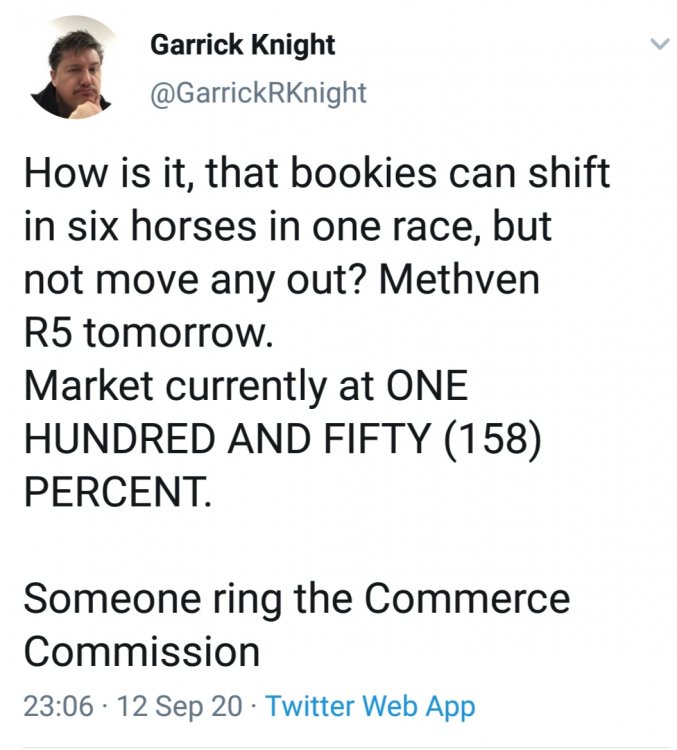Click the Garrick Knight display name
The image size is (677, 750).
click(243, 45)
